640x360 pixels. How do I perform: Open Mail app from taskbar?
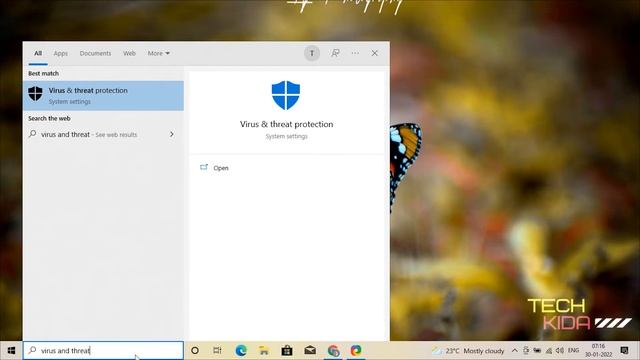310,350
